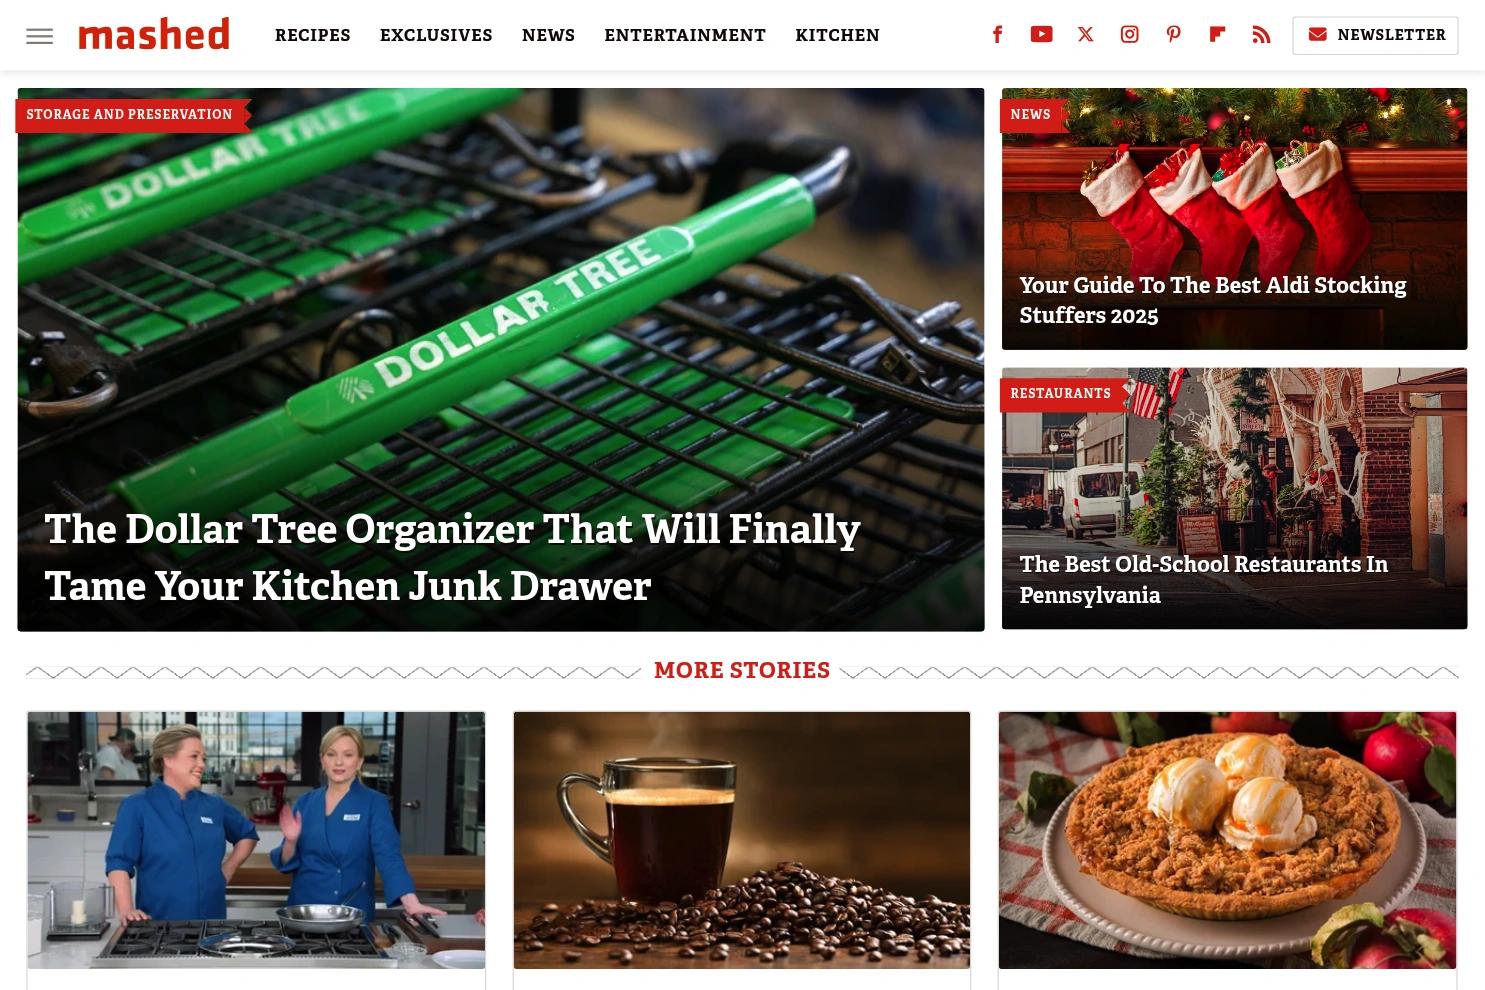1485x990 pixels.
Task: Open the Entertainment menu item
Action: point(685,35)
